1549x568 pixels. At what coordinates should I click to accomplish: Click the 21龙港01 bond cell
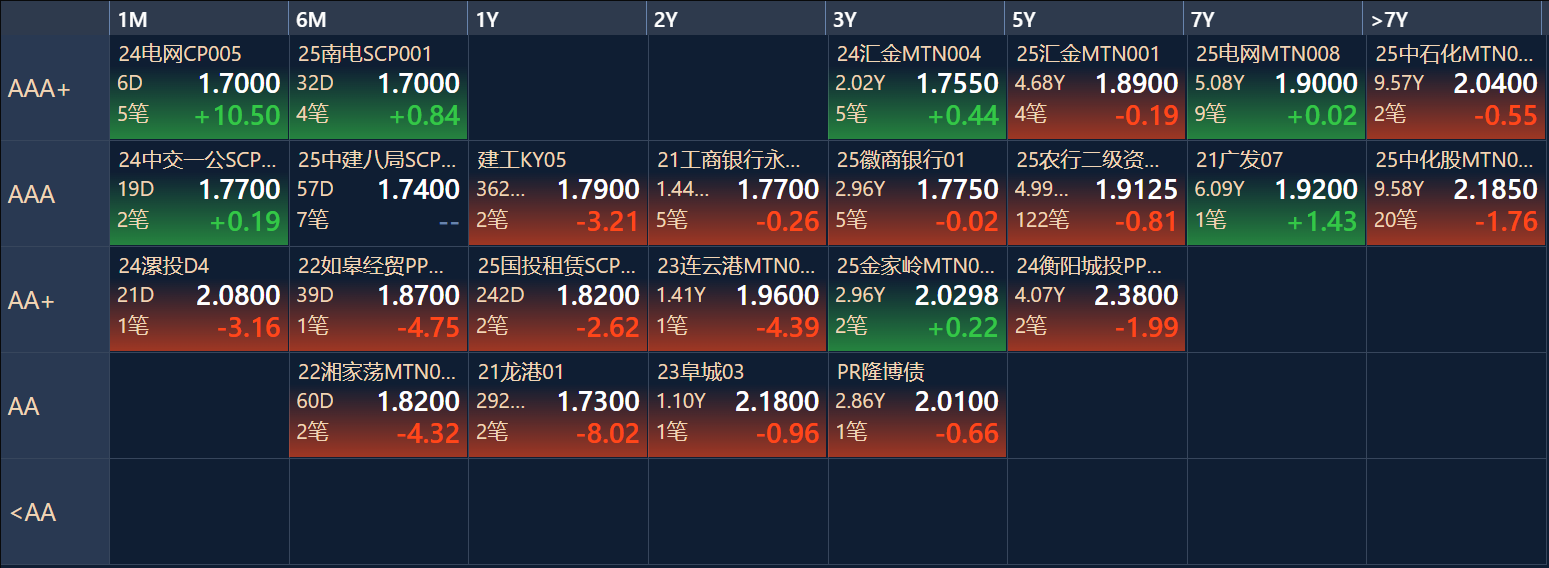[557, 405]
